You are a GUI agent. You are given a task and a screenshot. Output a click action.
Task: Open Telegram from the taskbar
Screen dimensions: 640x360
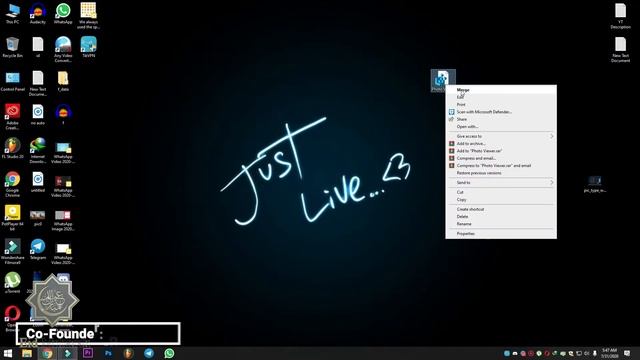point(149,353)
